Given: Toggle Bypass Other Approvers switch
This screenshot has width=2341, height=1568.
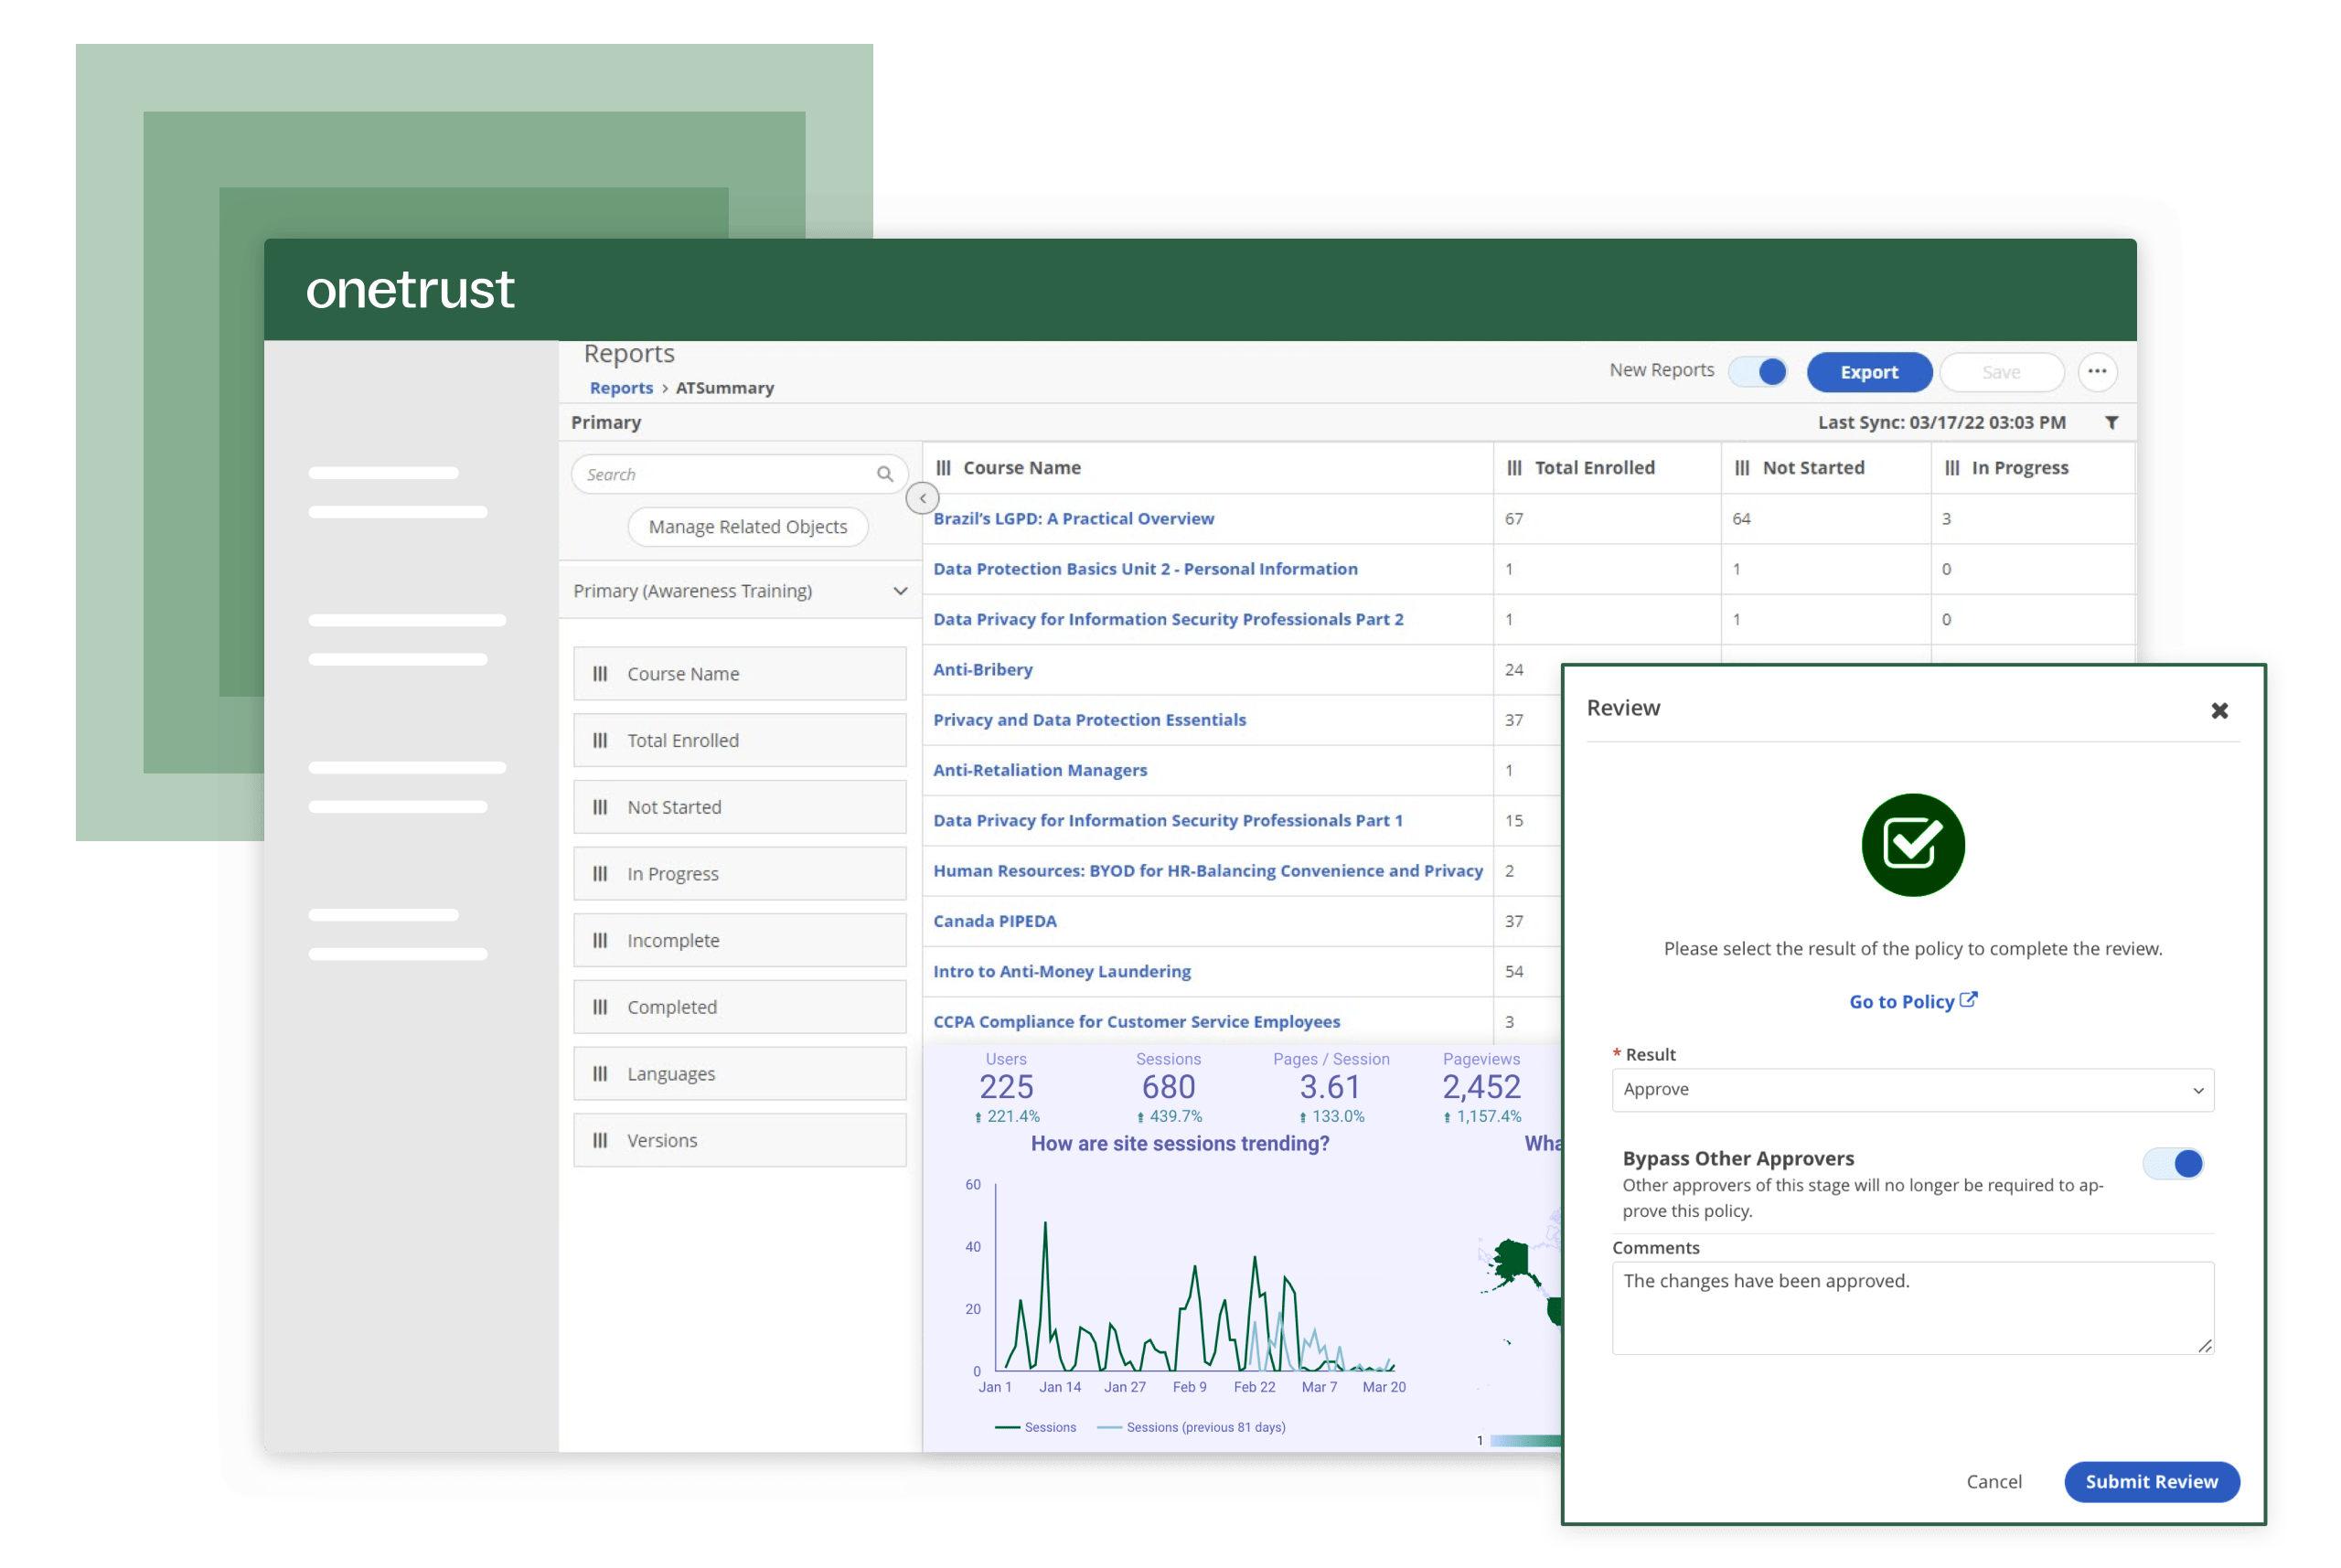Looking at the screenshot, I should click(2173, 1163).
